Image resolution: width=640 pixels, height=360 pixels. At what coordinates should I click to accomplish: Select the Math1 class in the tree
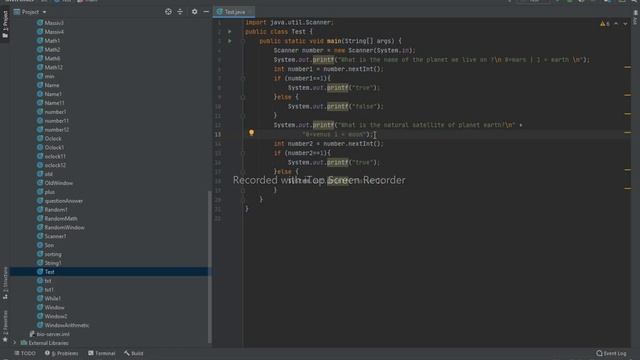tap(52, 41)
